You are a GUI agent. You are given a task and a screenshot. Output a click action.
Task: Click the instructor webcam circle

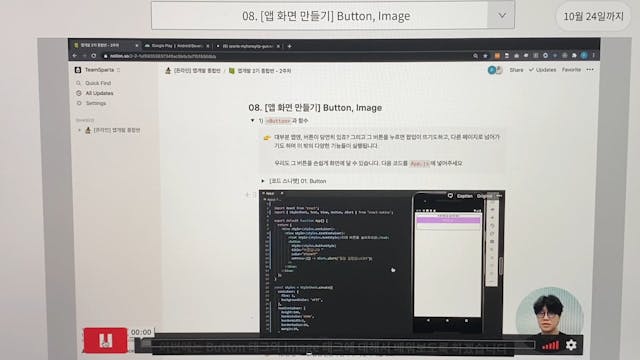[549, 312]
